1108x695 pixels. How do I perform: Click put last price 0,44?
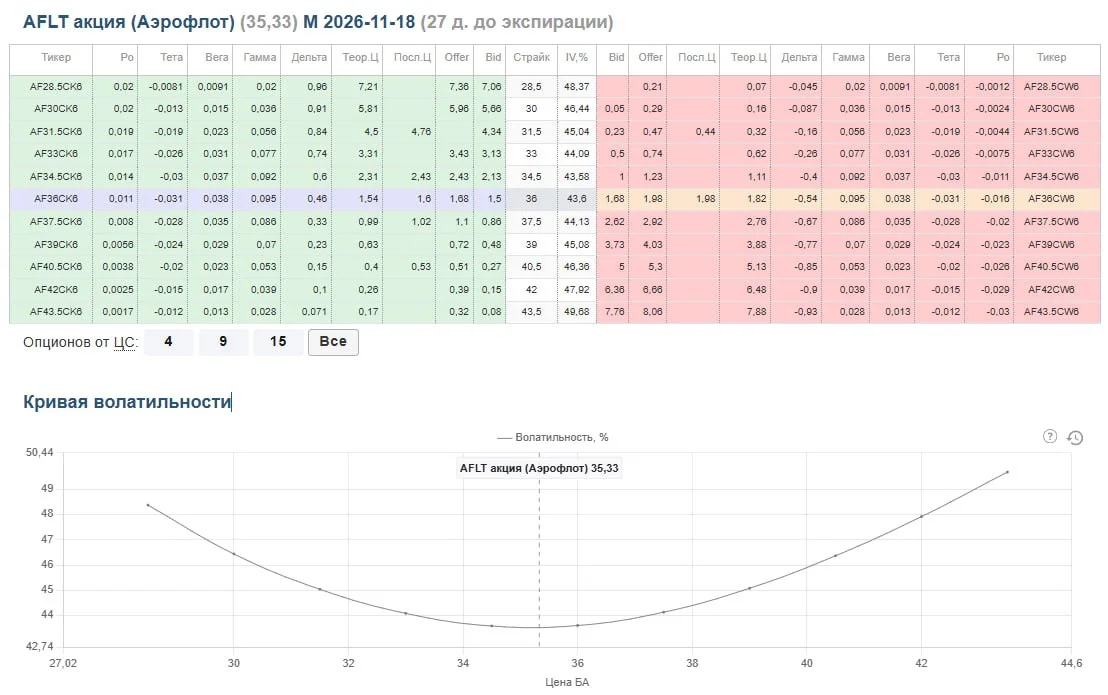(x=705, y=131)
